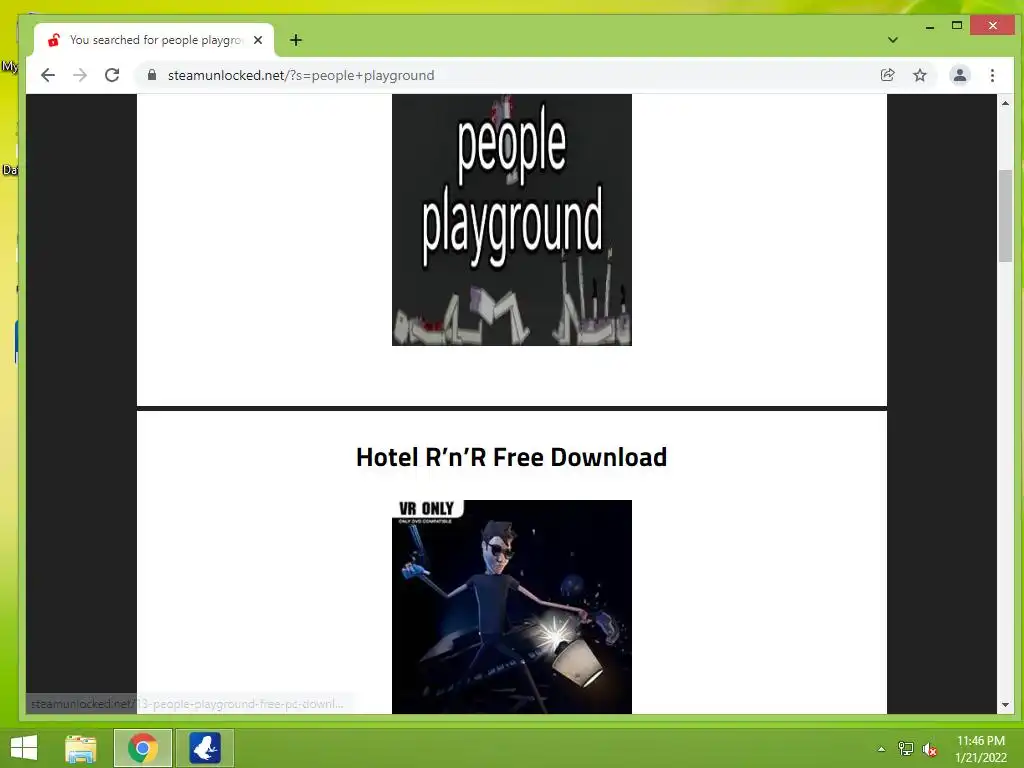Reload the steamunlocked page
Screen dimensions: 1024x768
[x=112, y=75]
